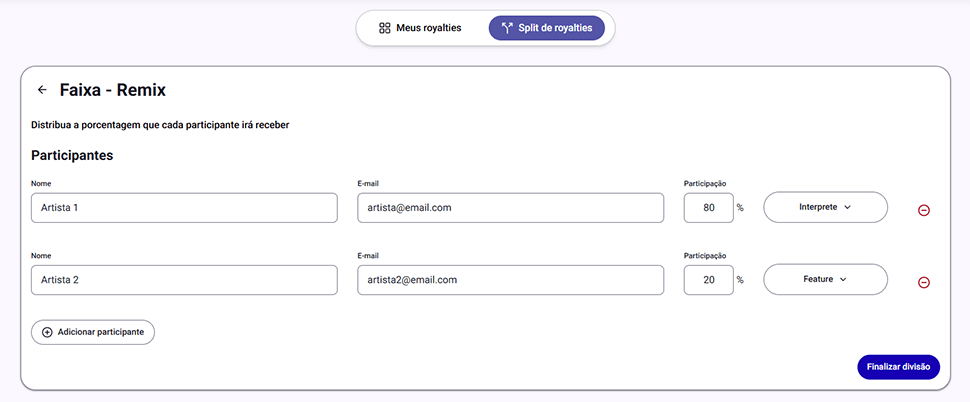Viewport: 970px width, 402px height.
Task: Select the Participação field showing 80
Action: click(x=709, y=208)
